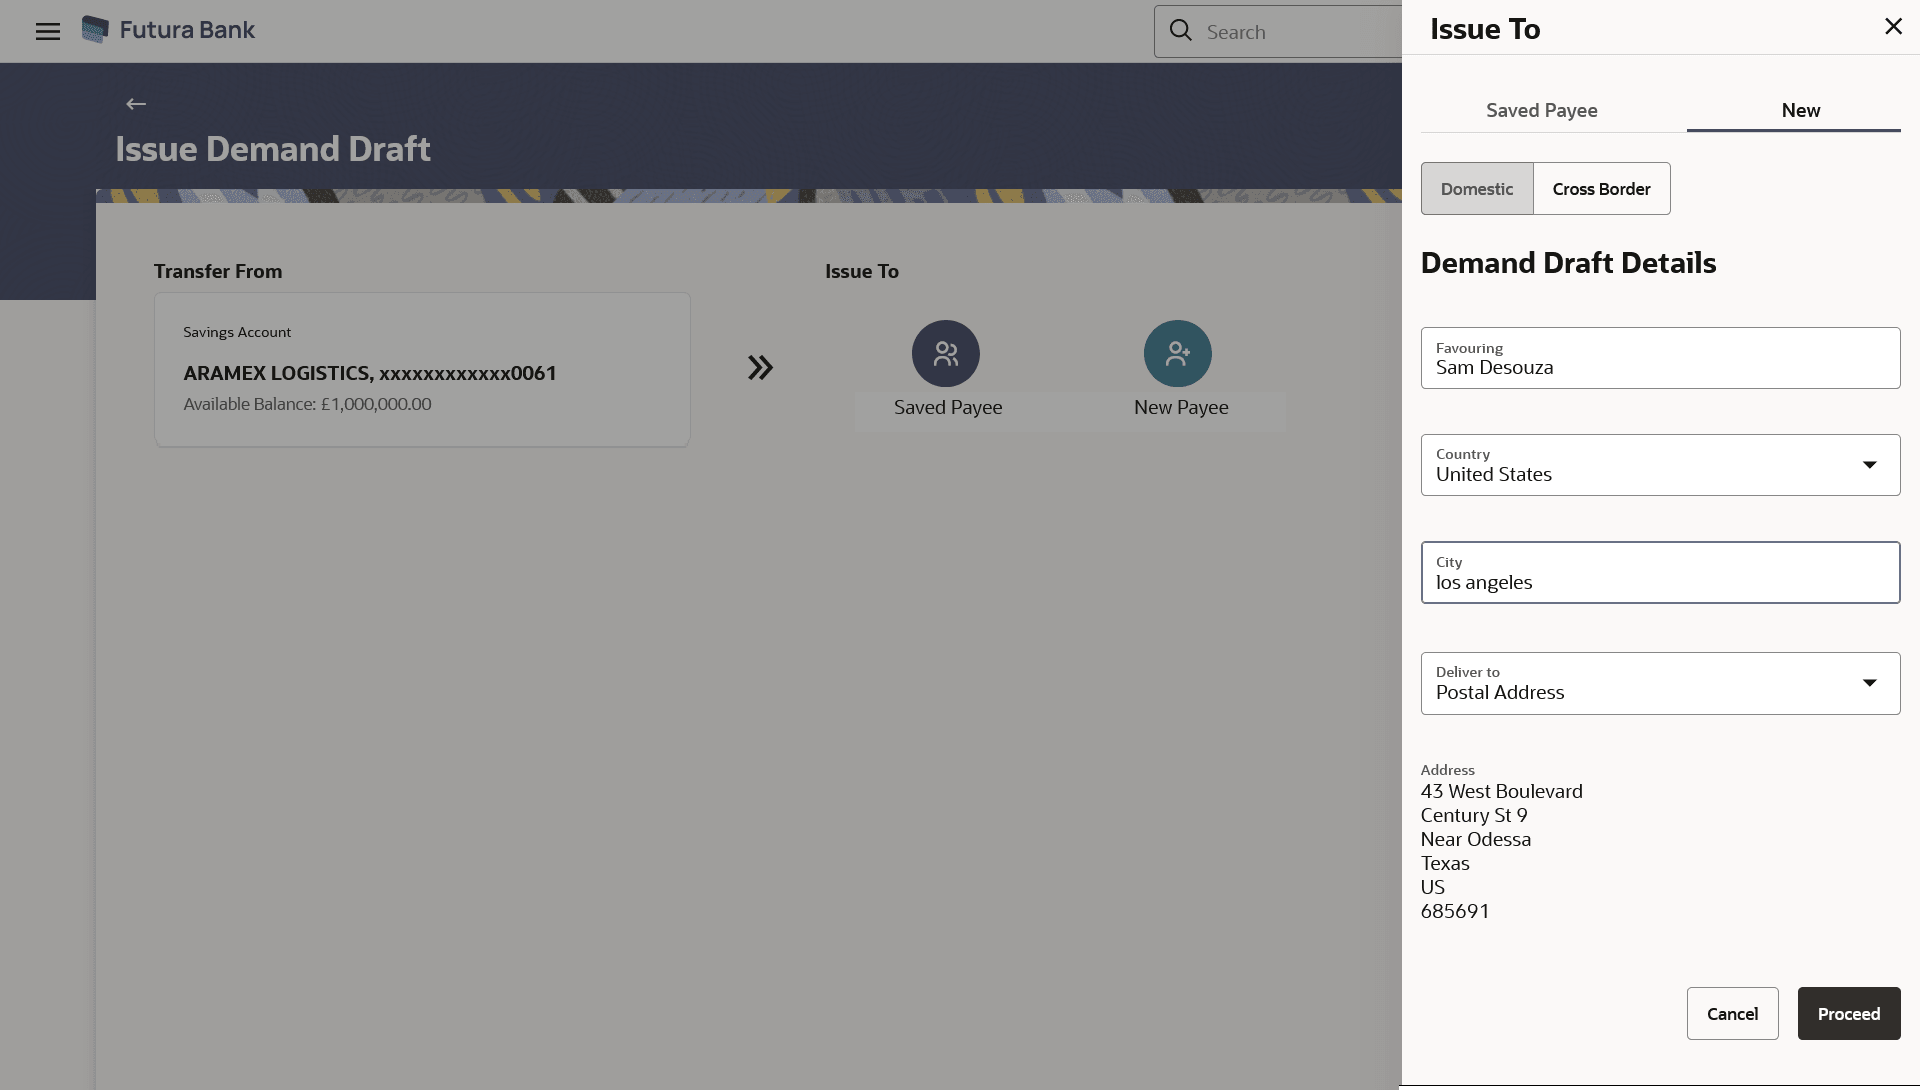Click the Proceed button
1920x1090 pixels.
1848,1014
